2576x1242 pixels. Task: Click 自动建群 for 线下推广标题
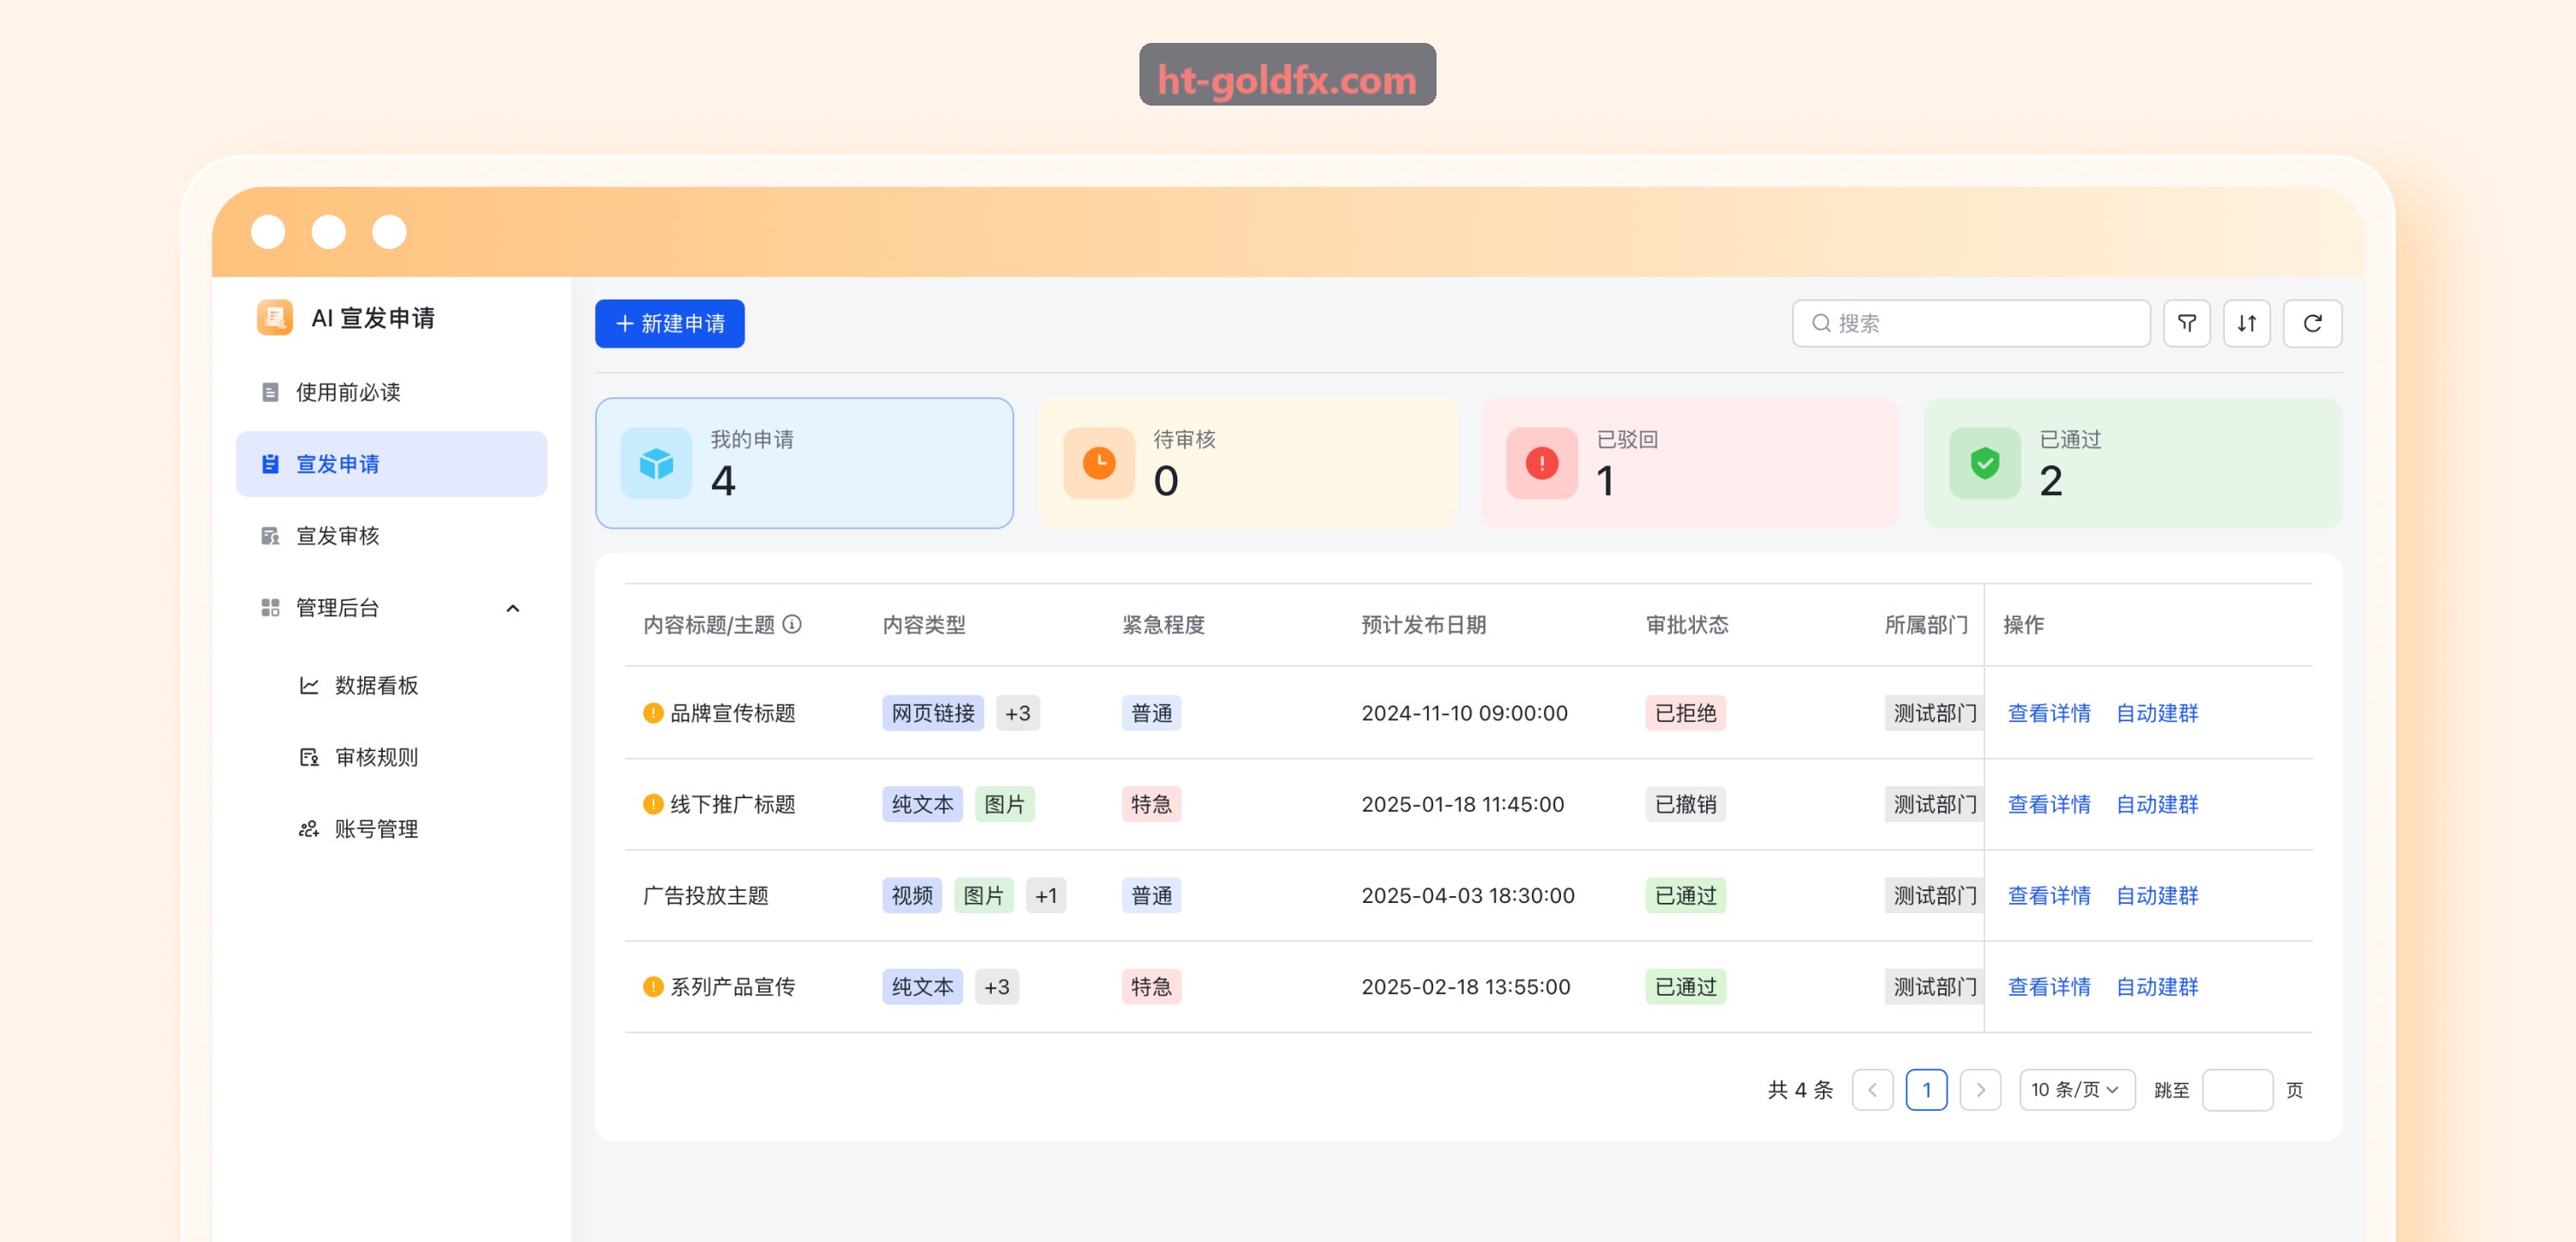[2156, 804]
